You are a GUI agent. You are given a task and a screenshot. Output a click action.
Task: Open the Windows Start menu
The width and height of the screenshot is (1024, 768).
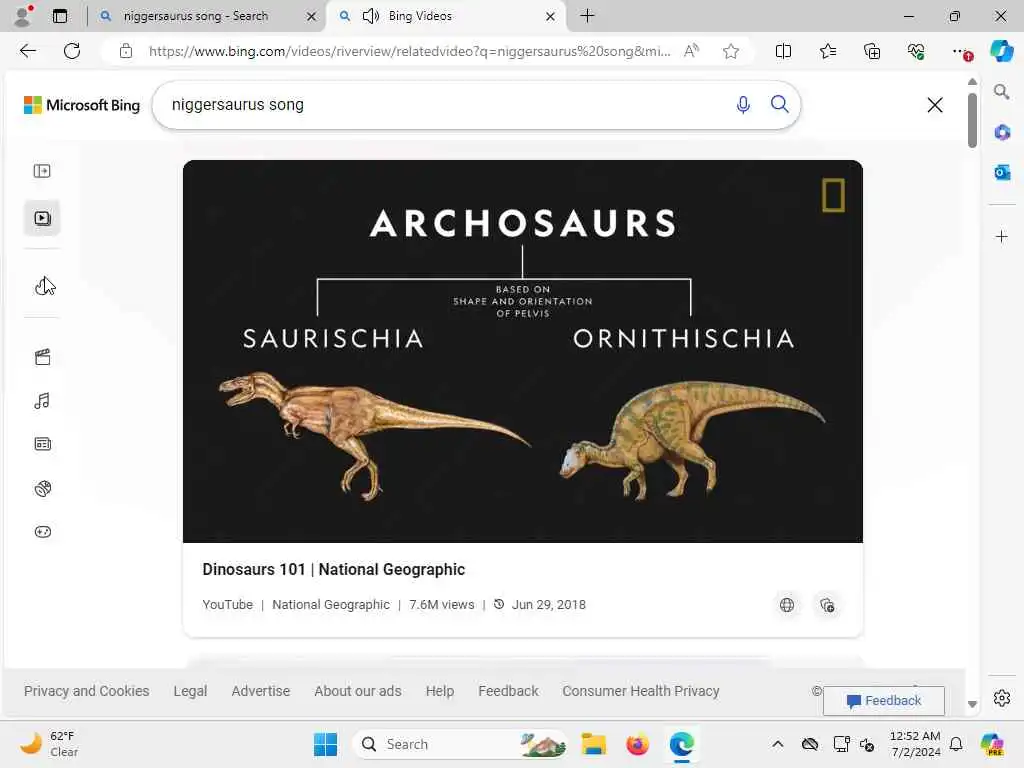pos(325,744)
